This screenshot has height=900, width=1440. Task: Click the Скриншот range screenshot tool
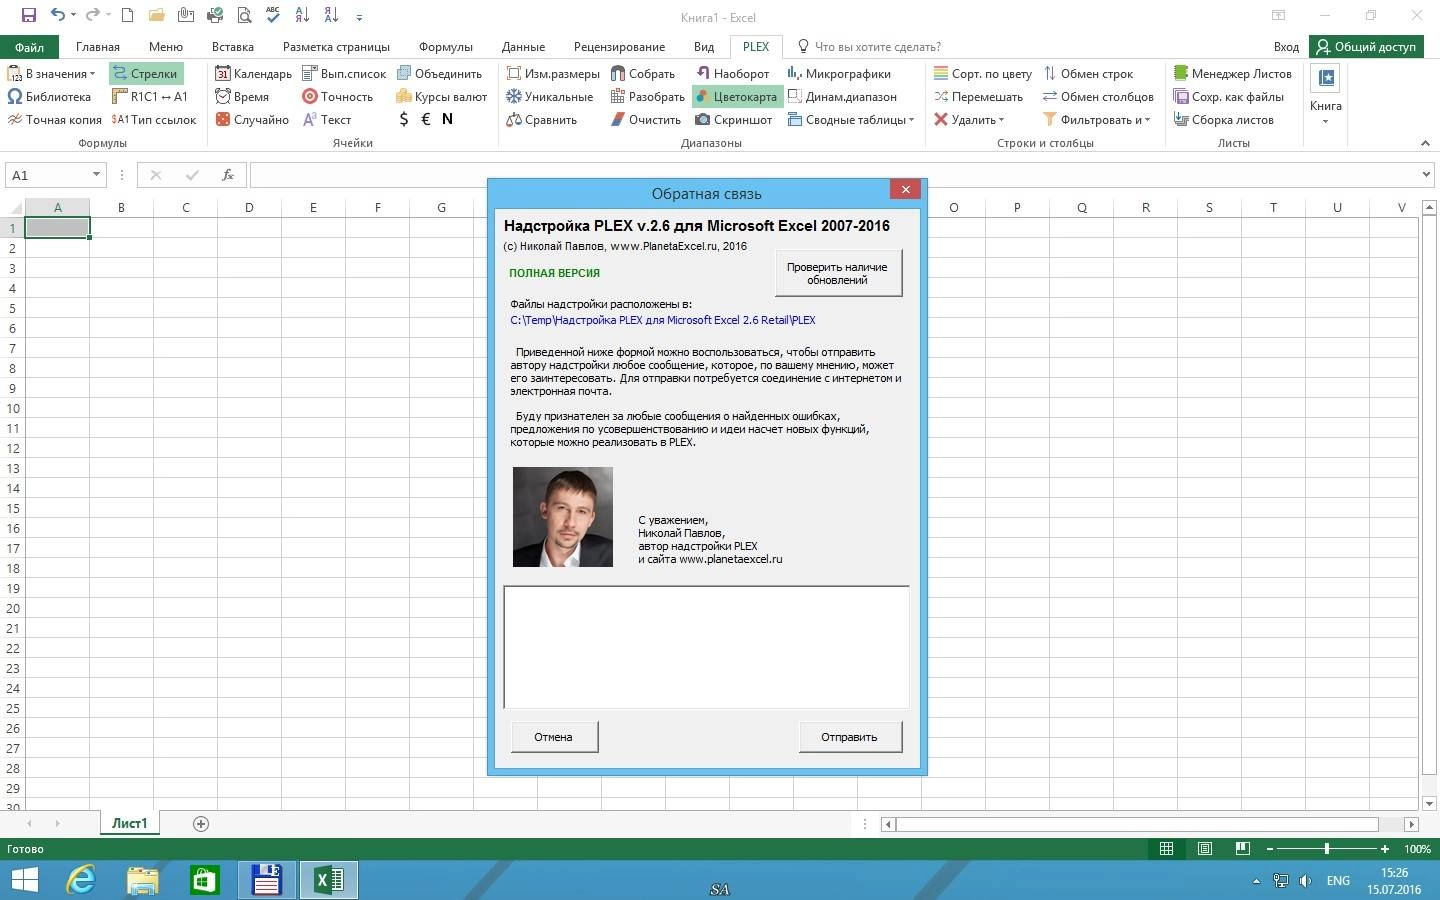733,120
